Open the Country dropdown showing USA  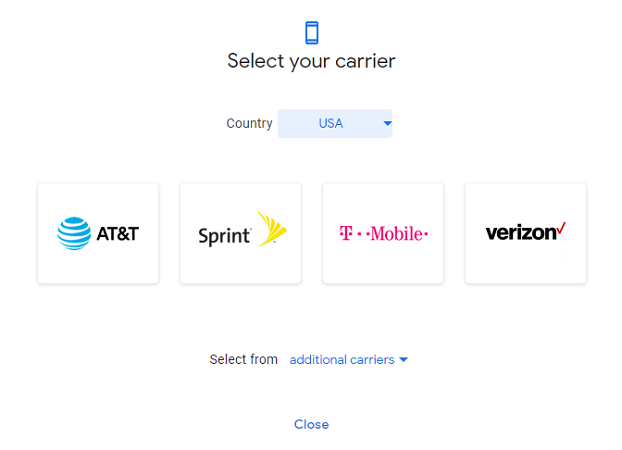point(335,123)
